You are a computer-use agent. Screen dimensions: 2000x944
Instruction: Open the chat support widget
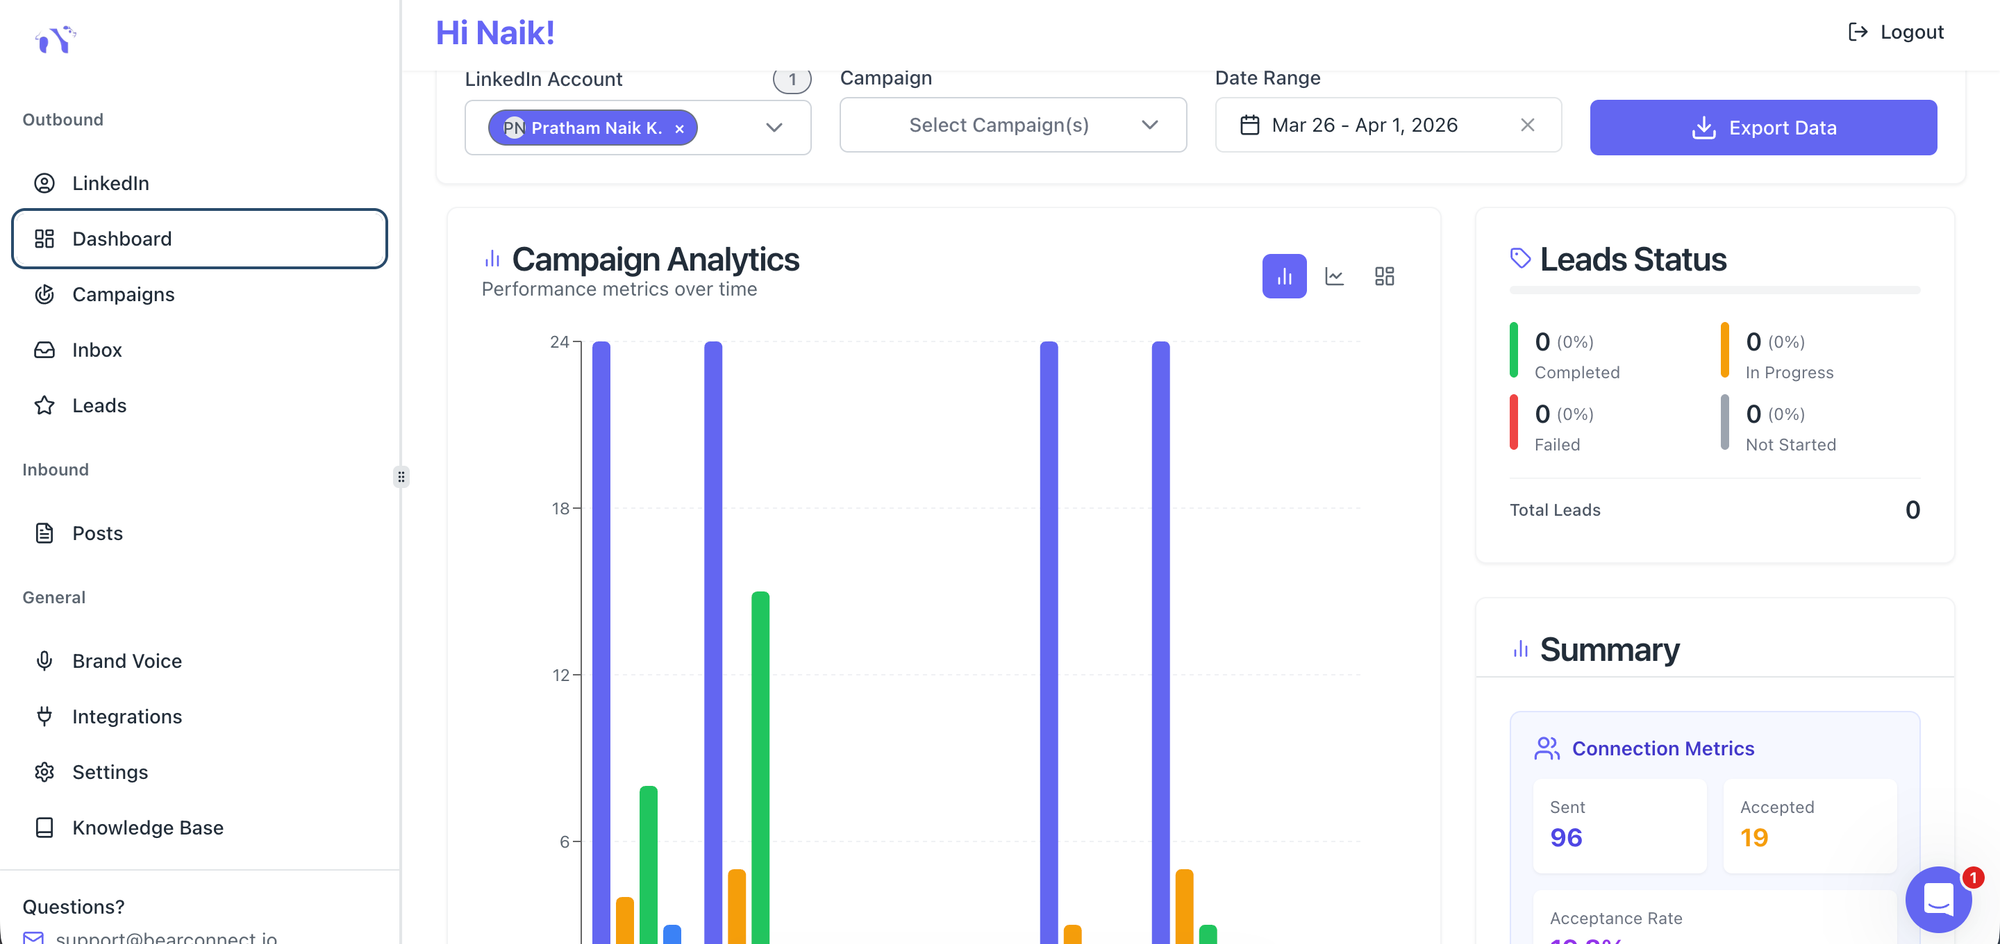1938,899
